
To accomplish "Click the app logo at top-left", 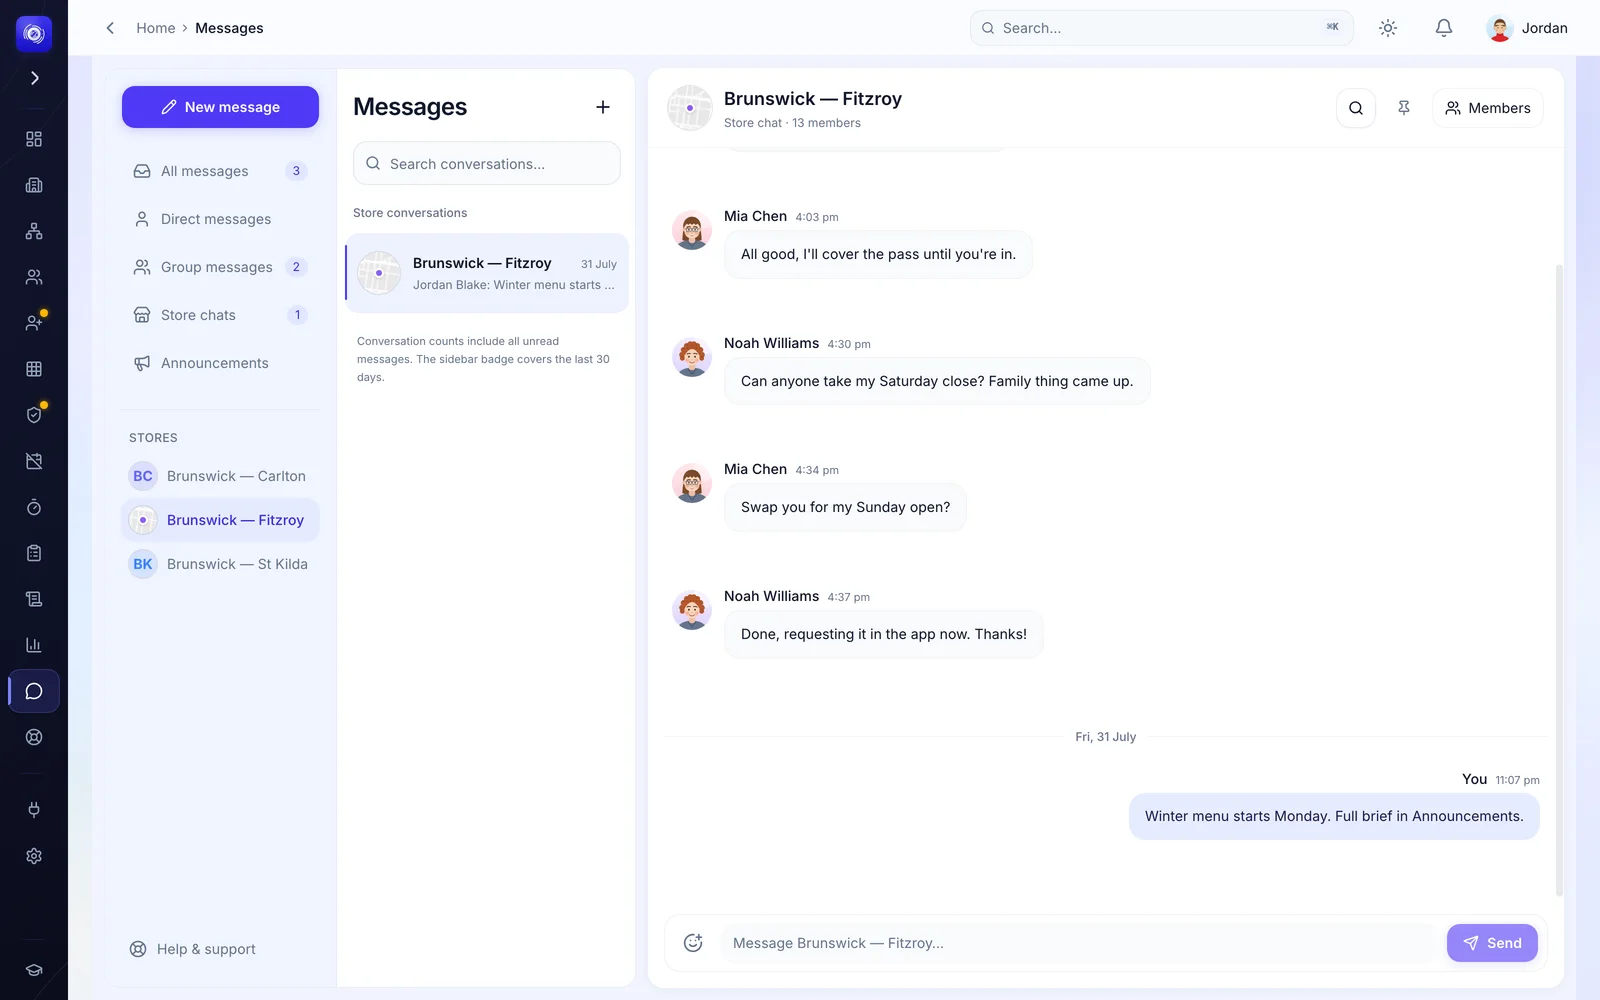I will [34, 34].
